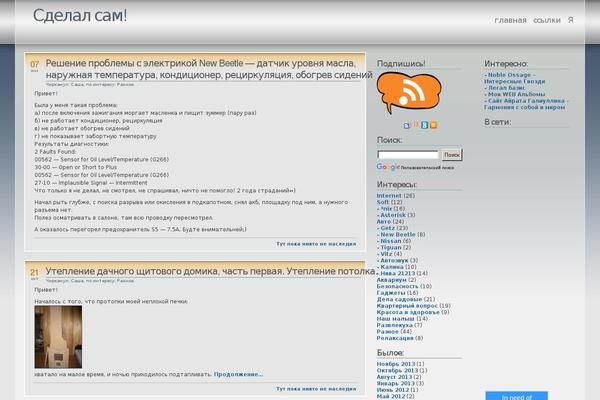Open the 'Asterisk' subcategory

(x=391, y=215)
